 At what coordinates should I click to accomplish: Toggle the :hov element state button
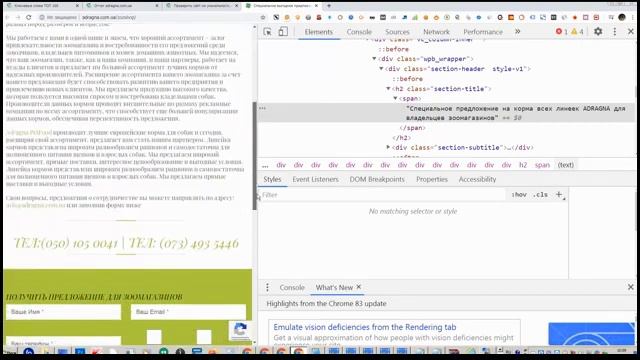pyautogui.click(x=519, y=195)
